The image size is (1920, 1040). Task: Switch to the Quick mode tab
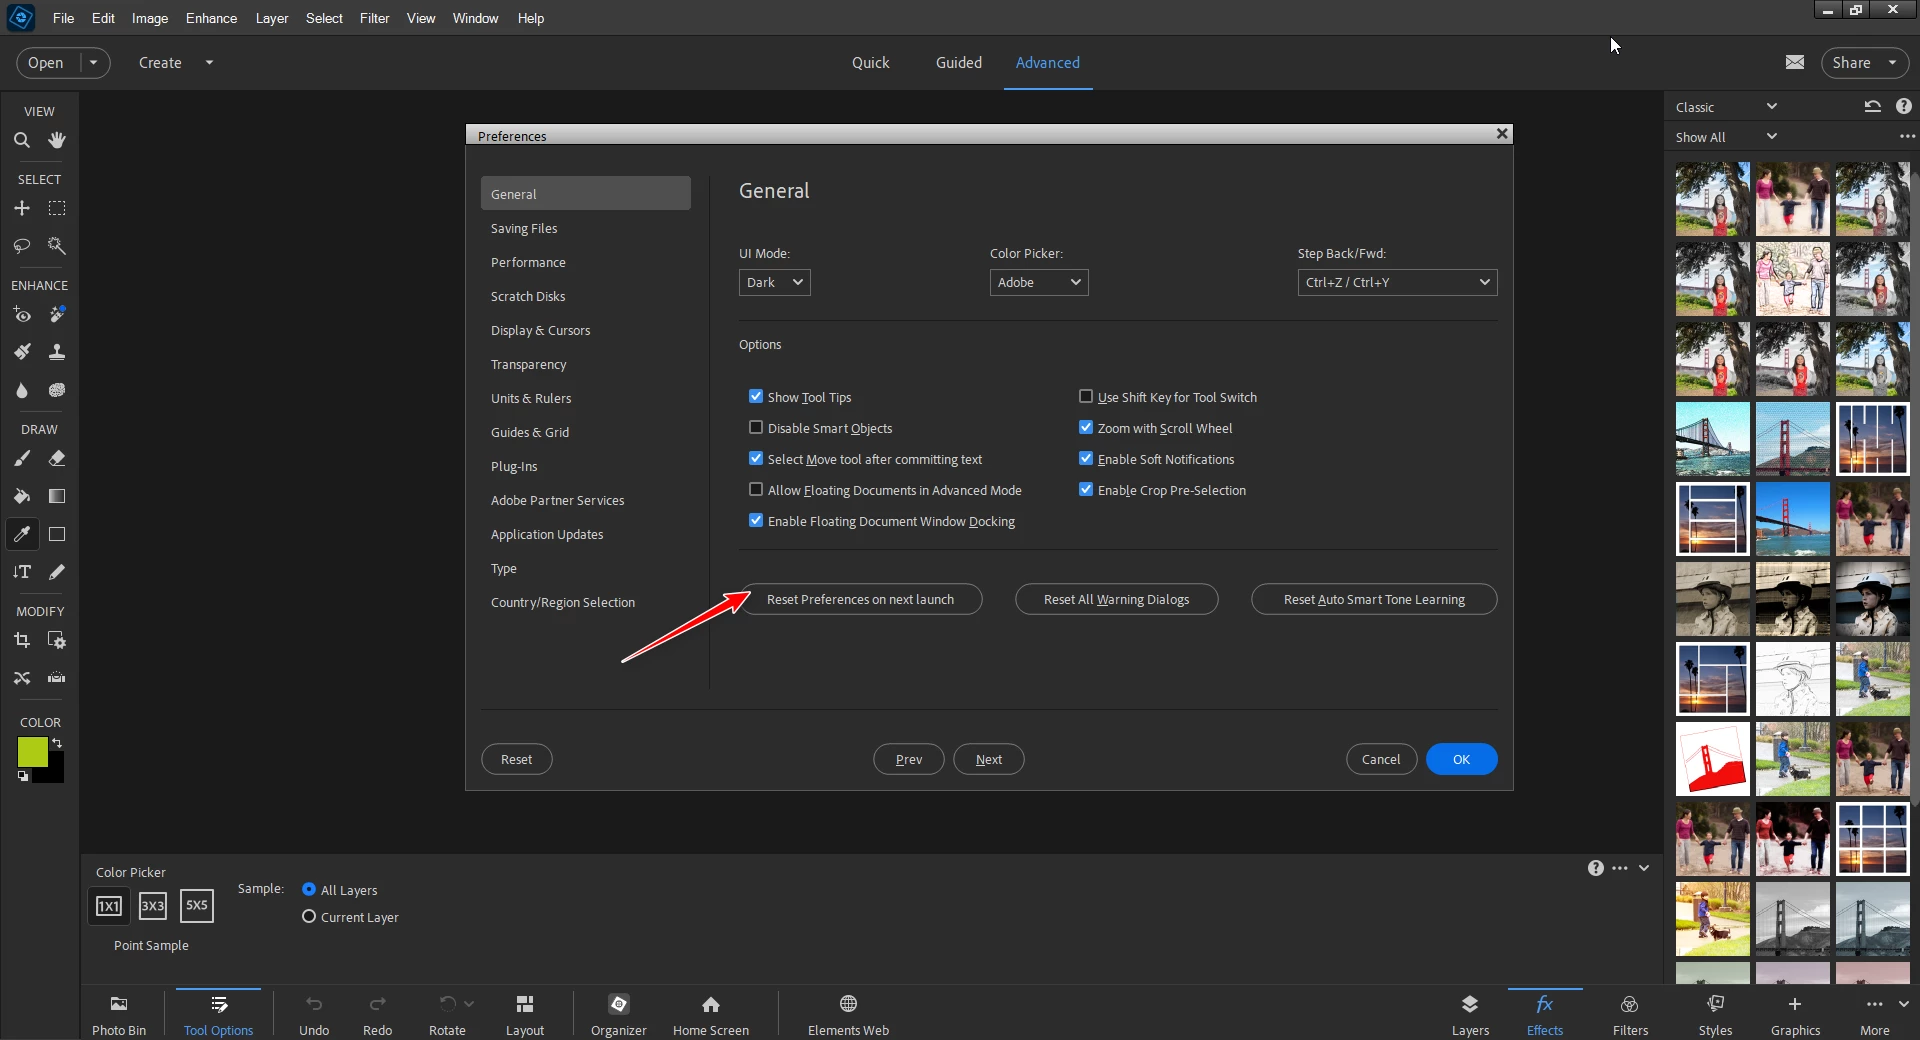coord(870,62)
